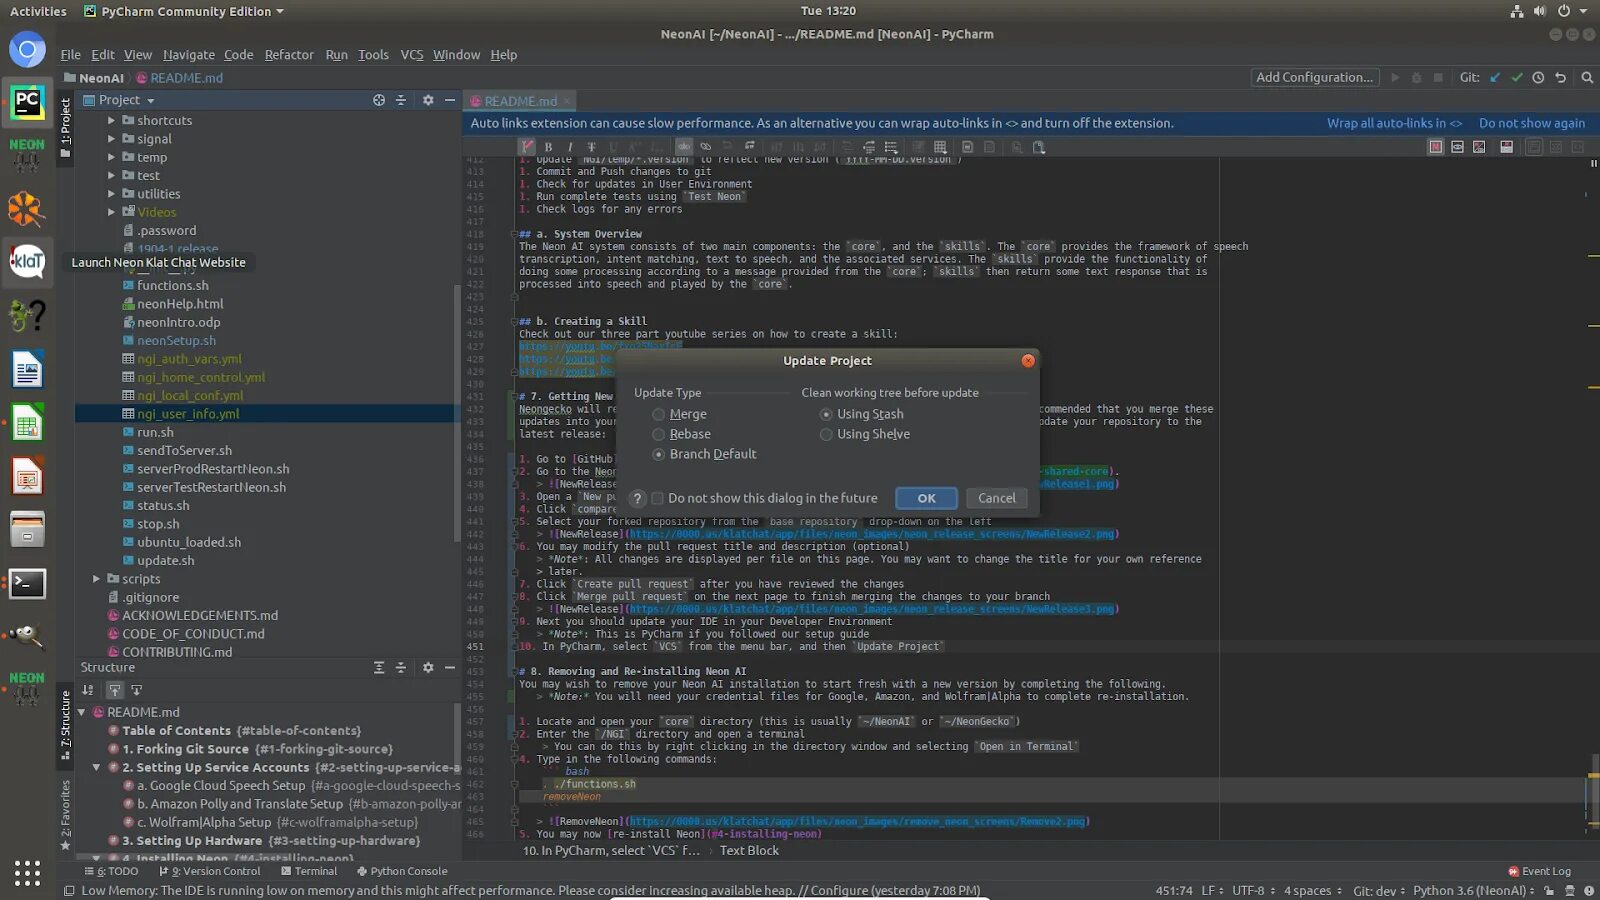
Task: Open the help question mark in Update Project dialog
Action: coord(637,498)
